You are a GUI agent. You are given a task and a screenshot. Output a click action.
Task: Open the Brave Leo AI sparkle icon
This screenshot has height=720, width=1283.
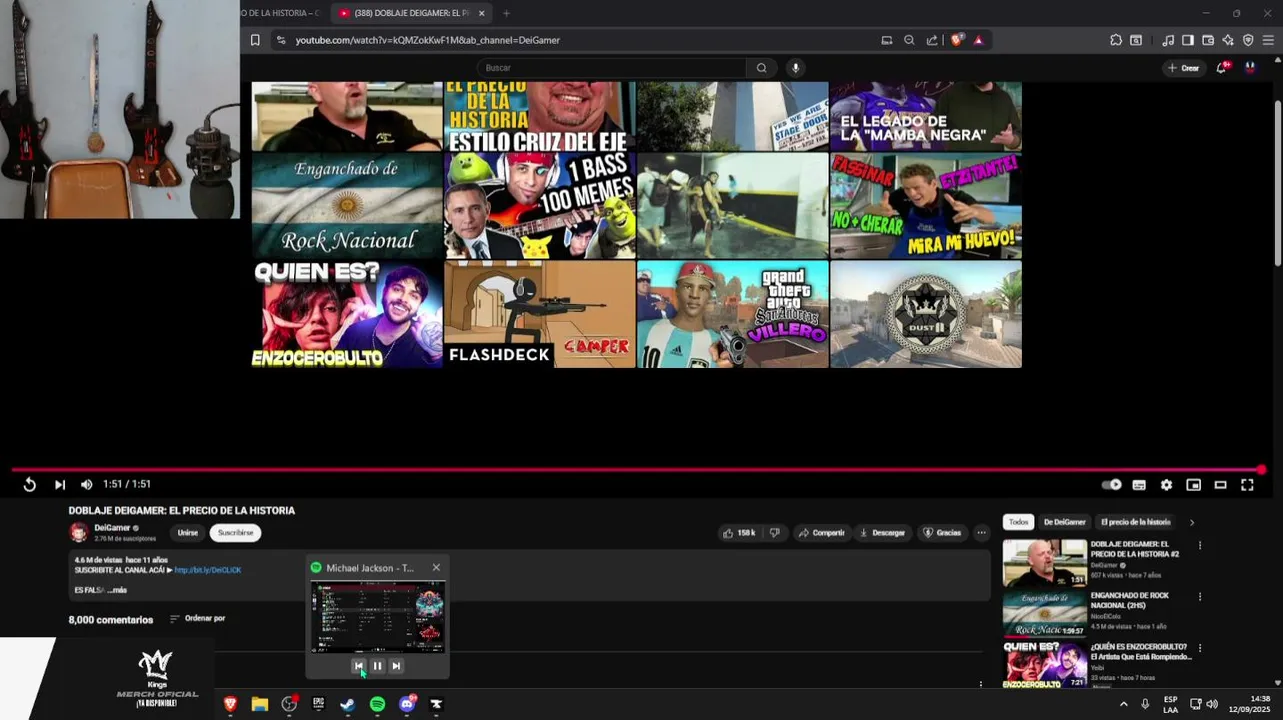point(1228,40)
